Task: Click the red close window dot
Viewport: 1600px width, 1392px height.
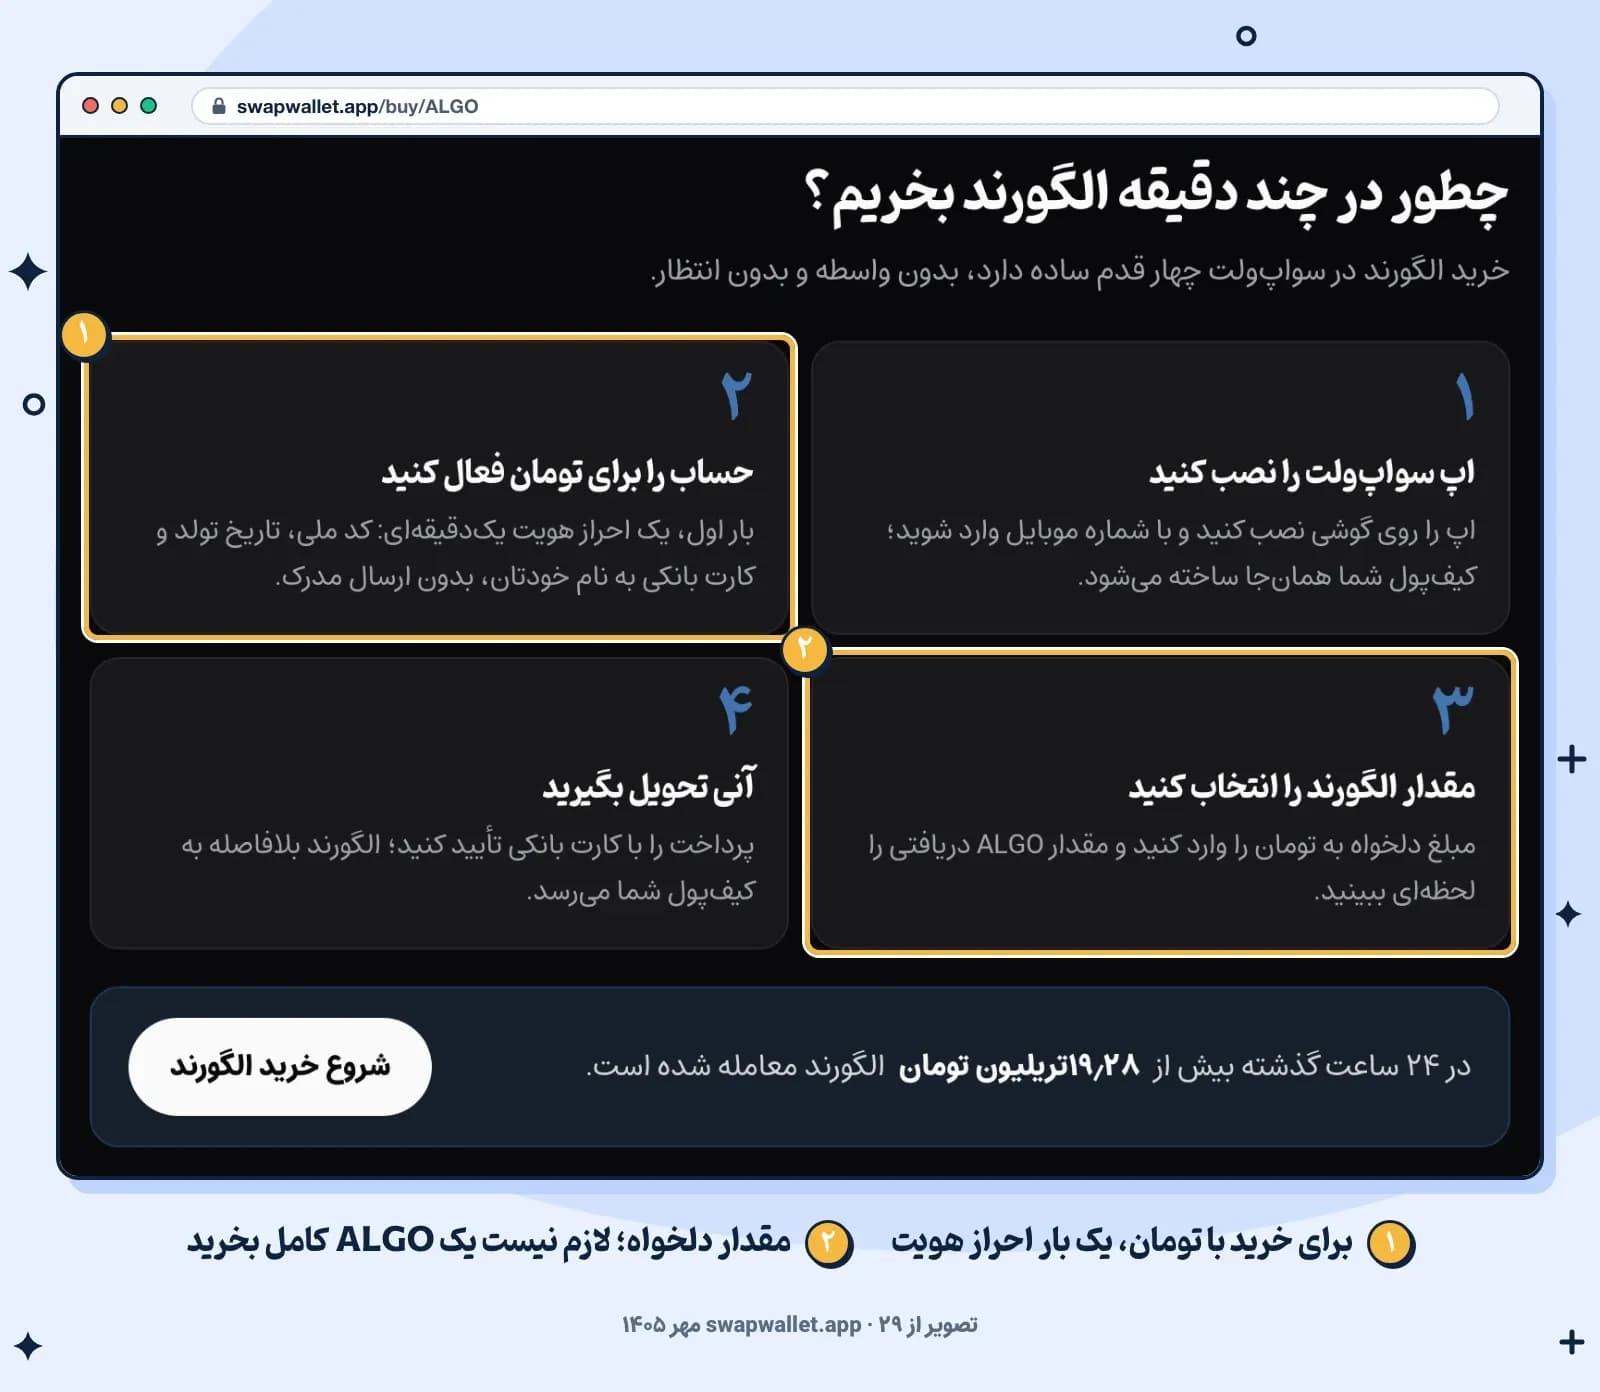Action: coord(90,106)
